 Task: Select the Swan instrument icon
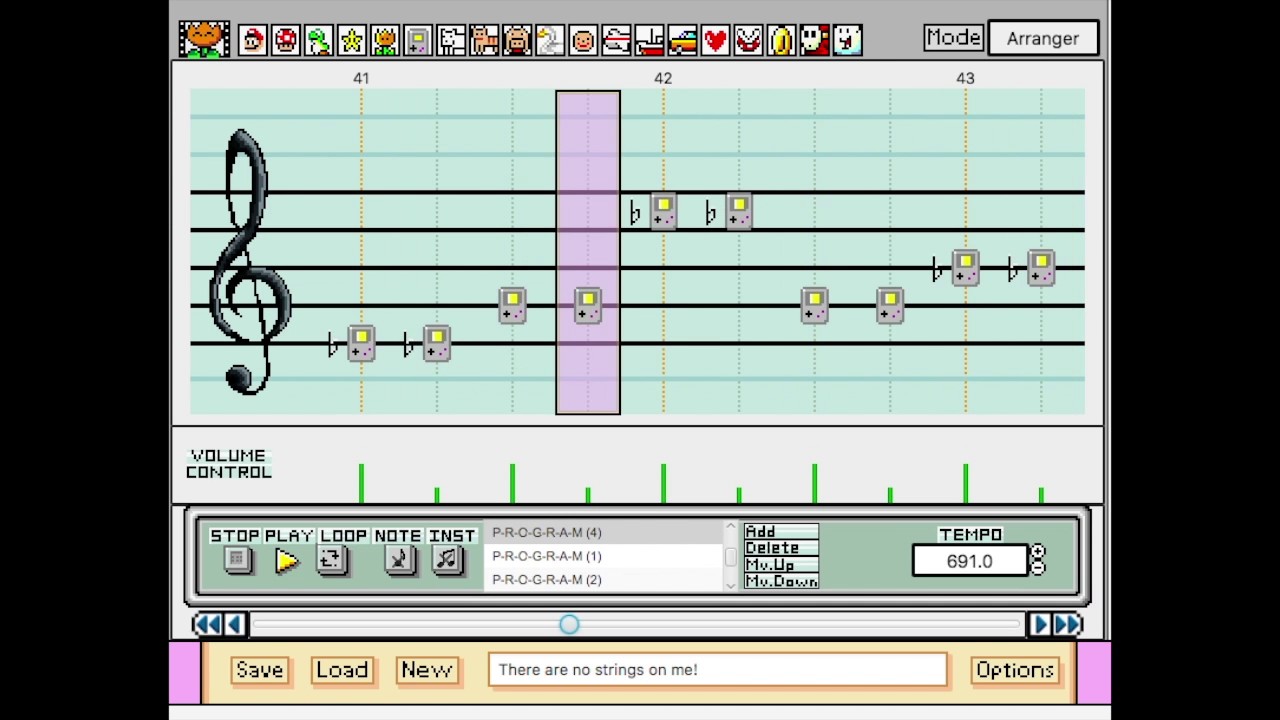click(550, 40)
